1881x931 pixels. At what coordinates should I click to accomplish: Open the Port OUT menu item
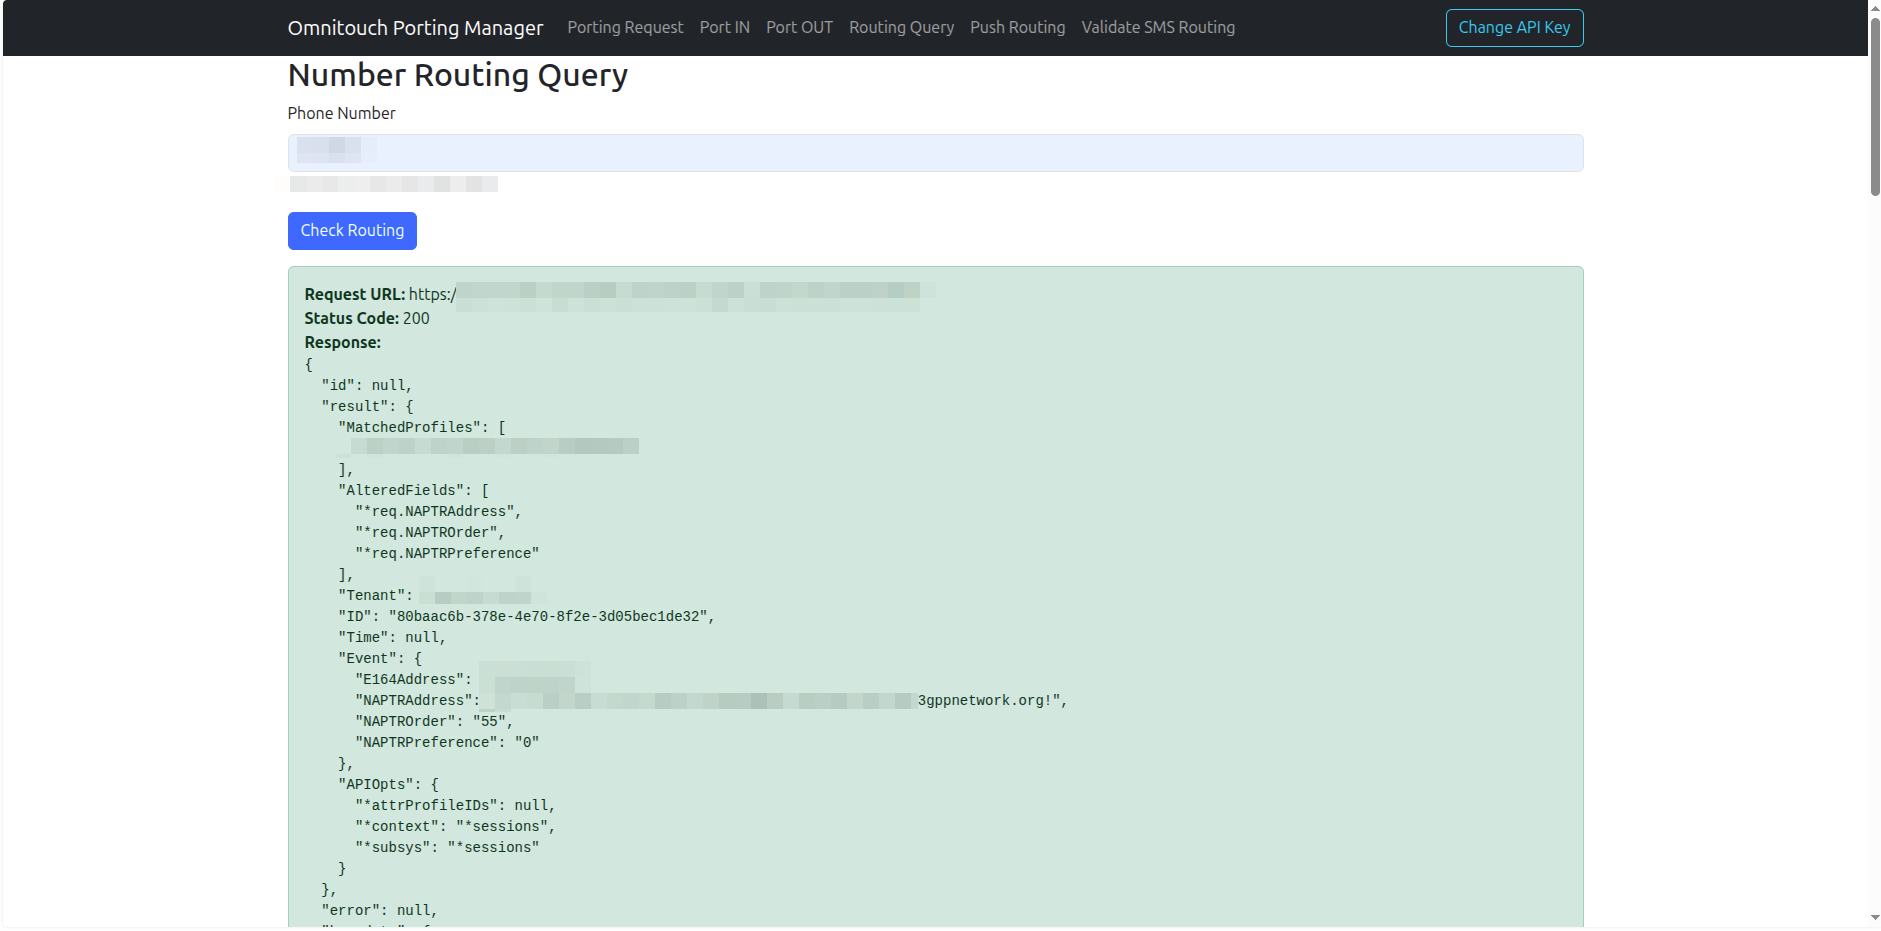pos(799,28)
